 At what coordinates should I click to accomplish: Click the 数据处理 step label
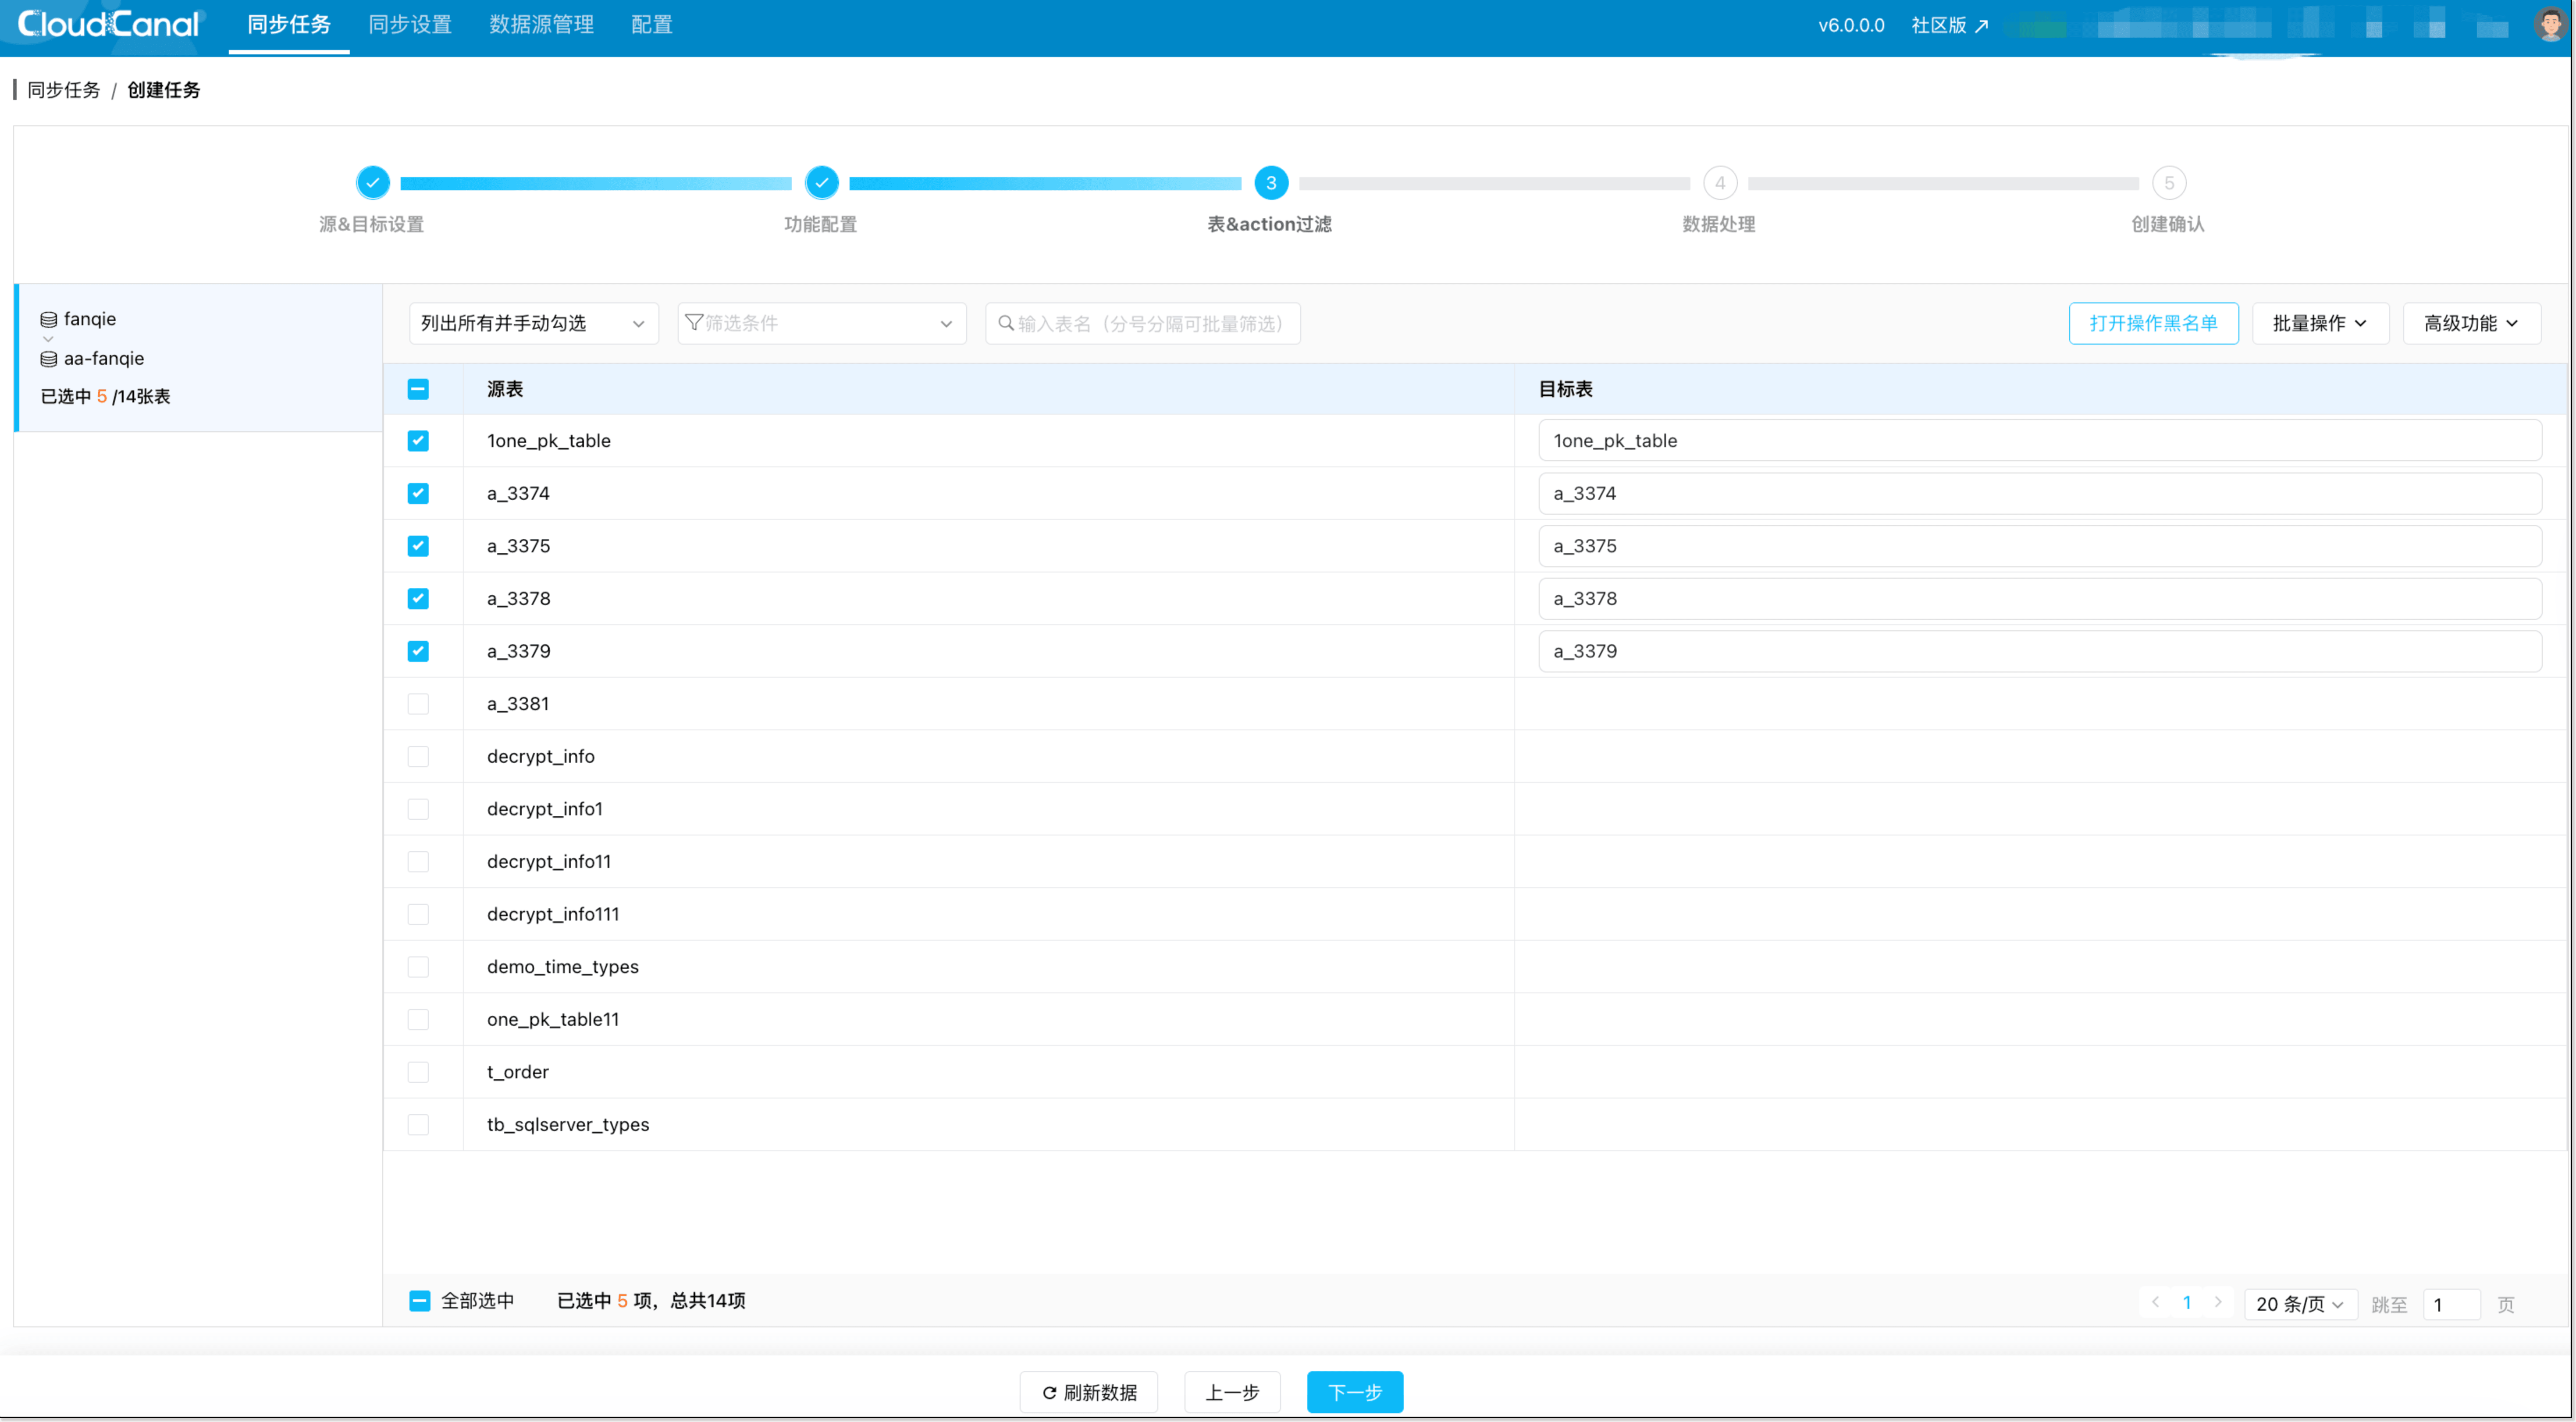(x=1719, y=224)
